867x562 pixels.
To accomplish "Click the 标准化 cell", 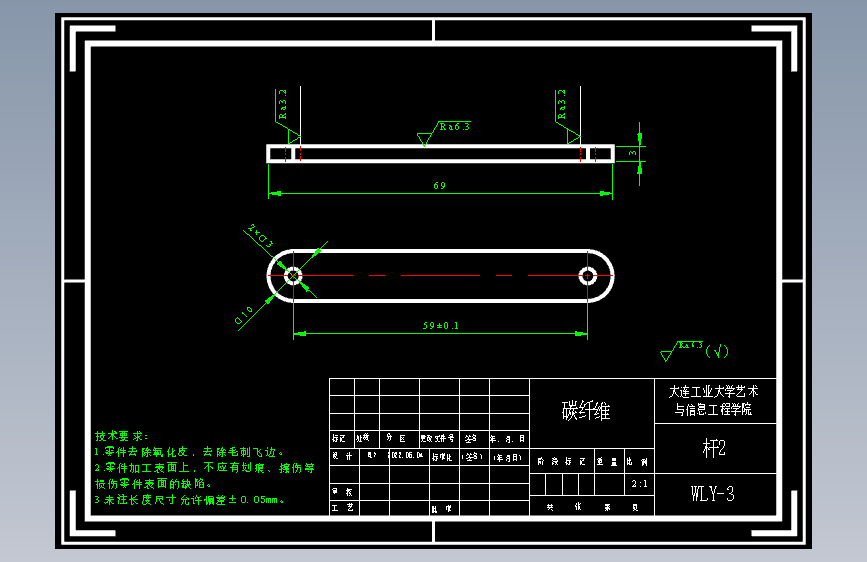I will pyautogui.click(x=442, y=457).
